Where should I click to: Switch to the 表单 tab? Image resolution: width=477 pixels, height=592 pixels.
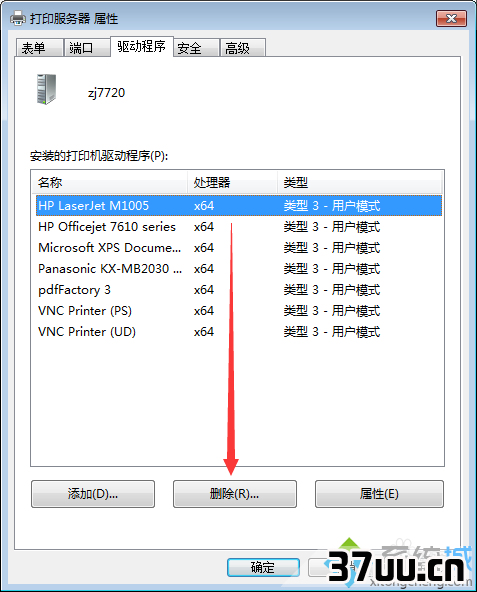39,48
